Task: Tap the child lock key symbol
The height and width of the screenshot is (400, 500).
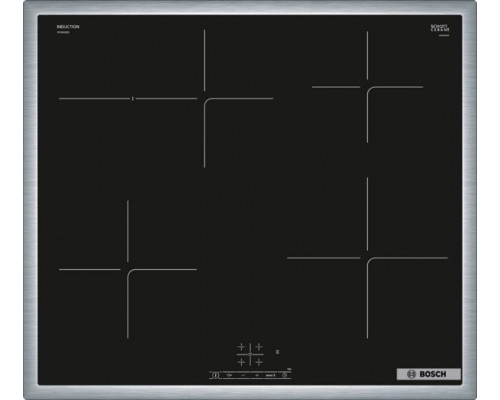Action: click(x=229, y=375)
